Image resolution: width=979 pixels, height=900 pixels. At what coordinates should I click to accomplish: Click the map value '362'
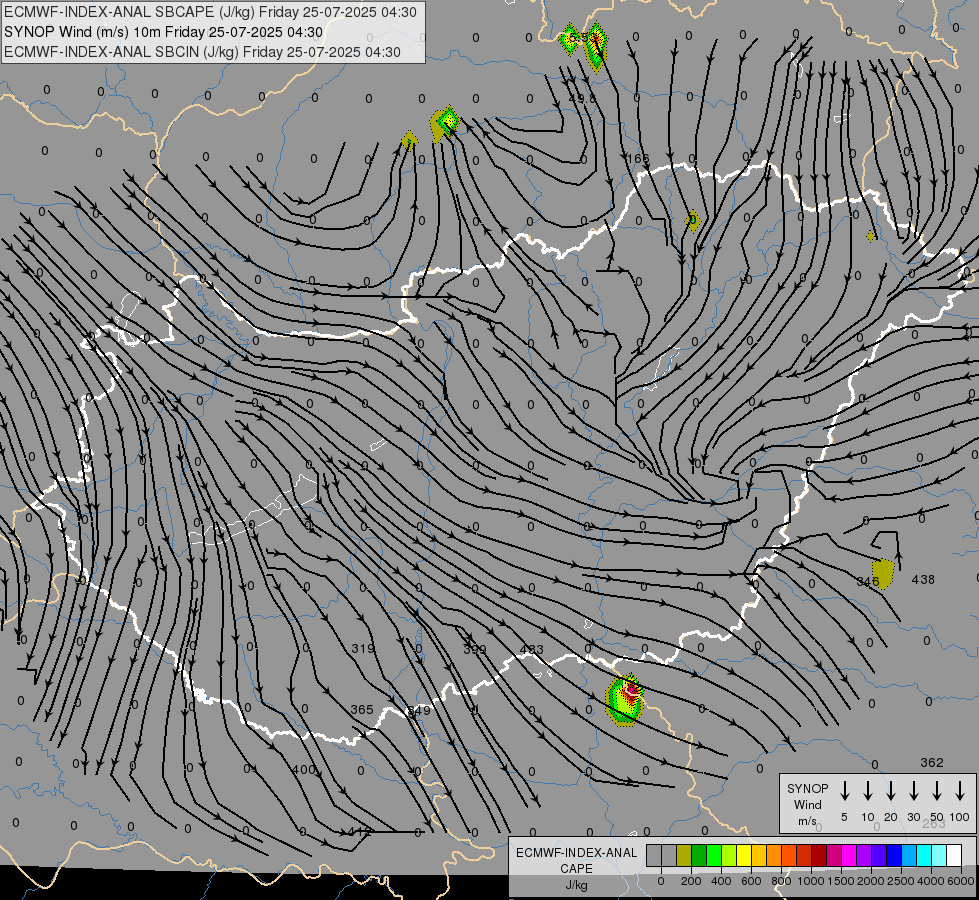932,762
